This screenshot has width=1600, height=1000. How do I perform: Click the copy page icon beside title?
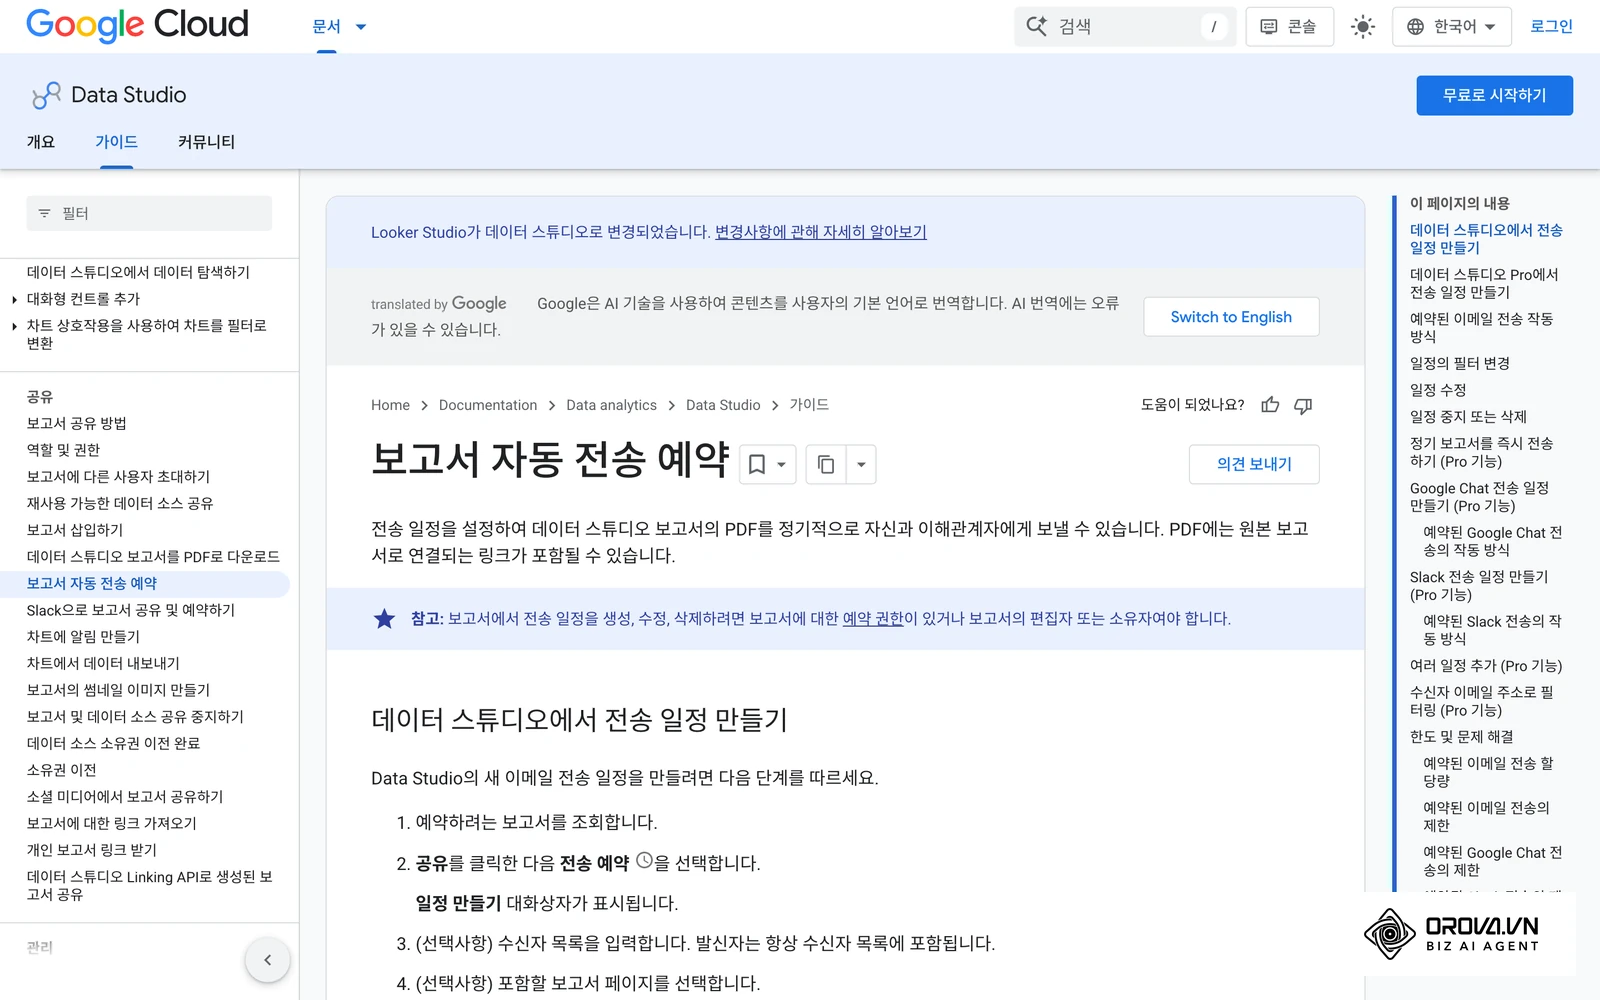pyautogui.click(x=826, y=465)
